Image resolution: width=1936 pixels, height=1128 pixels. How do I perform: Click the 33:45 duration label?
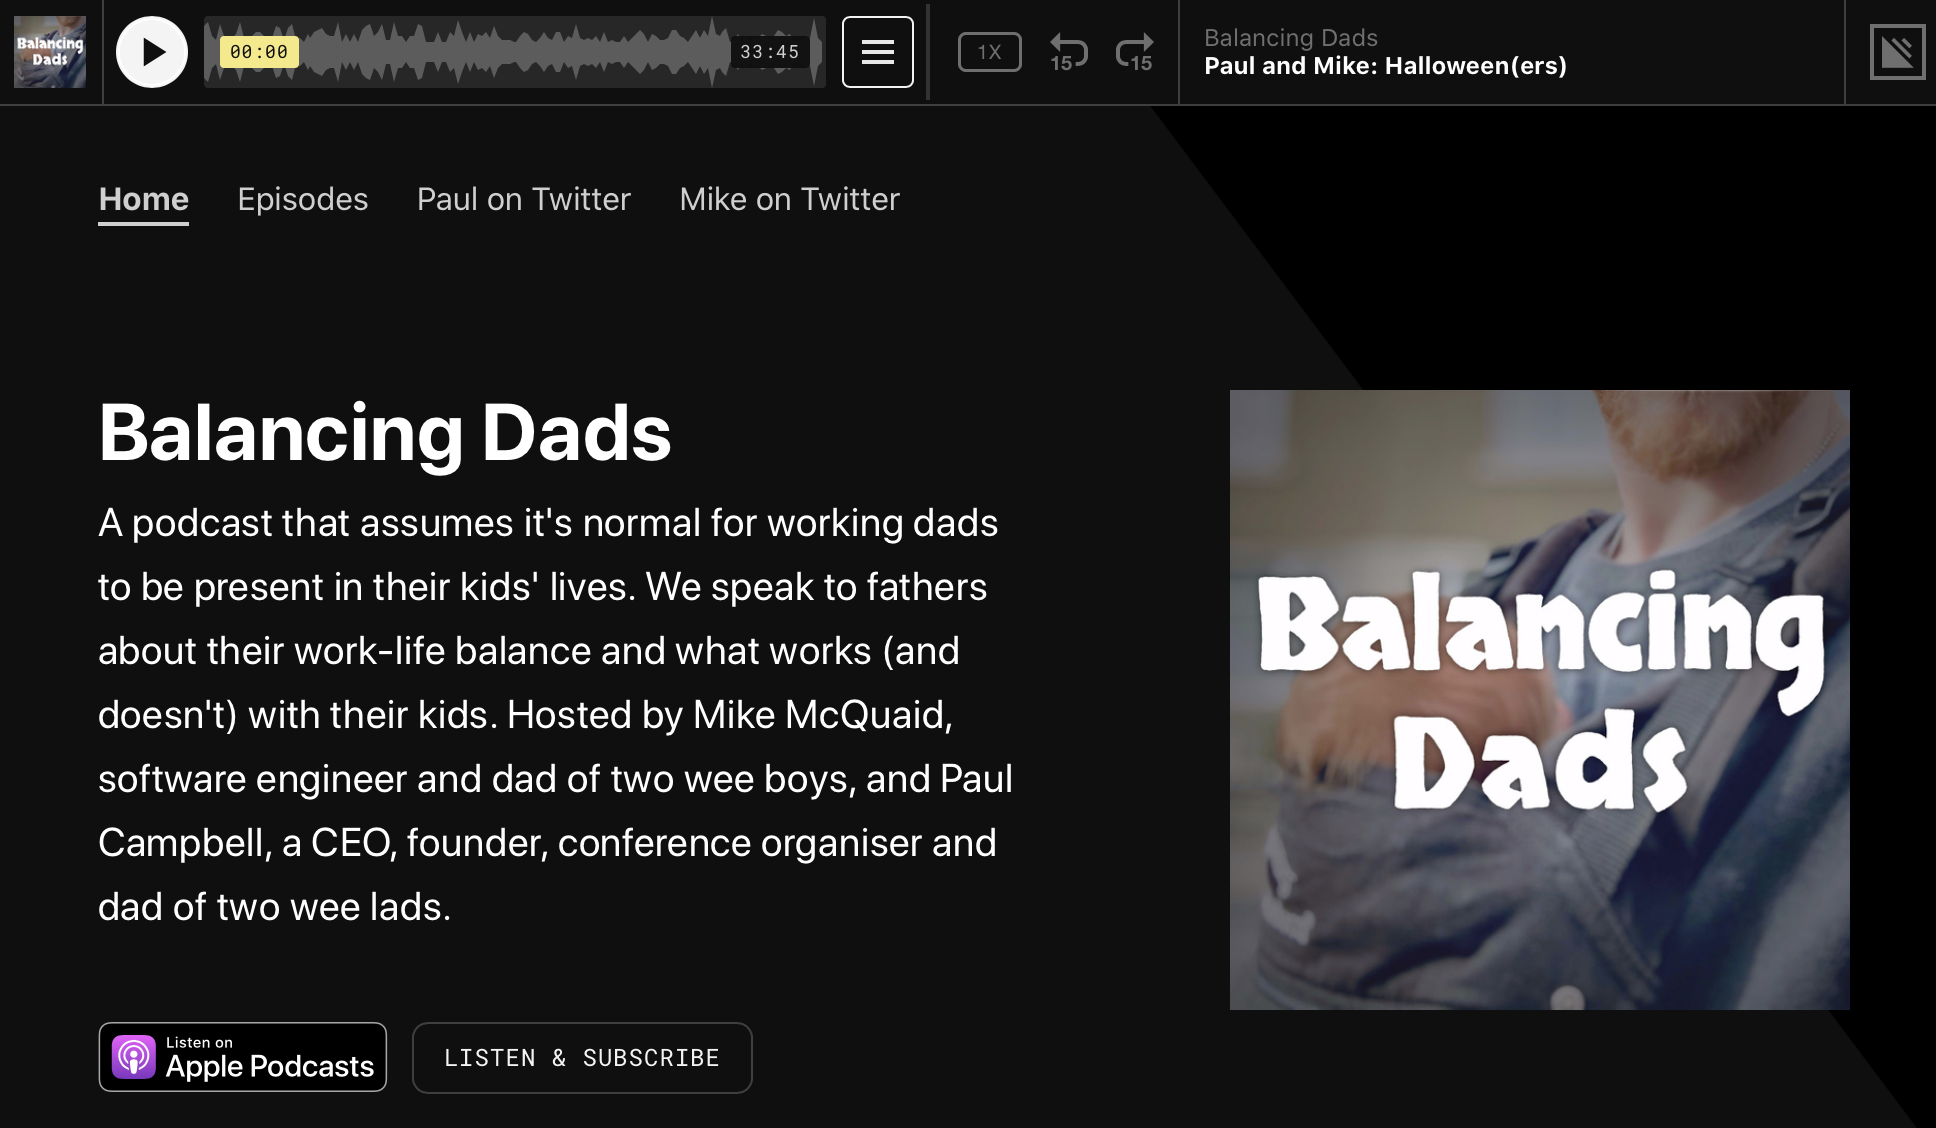769,52
